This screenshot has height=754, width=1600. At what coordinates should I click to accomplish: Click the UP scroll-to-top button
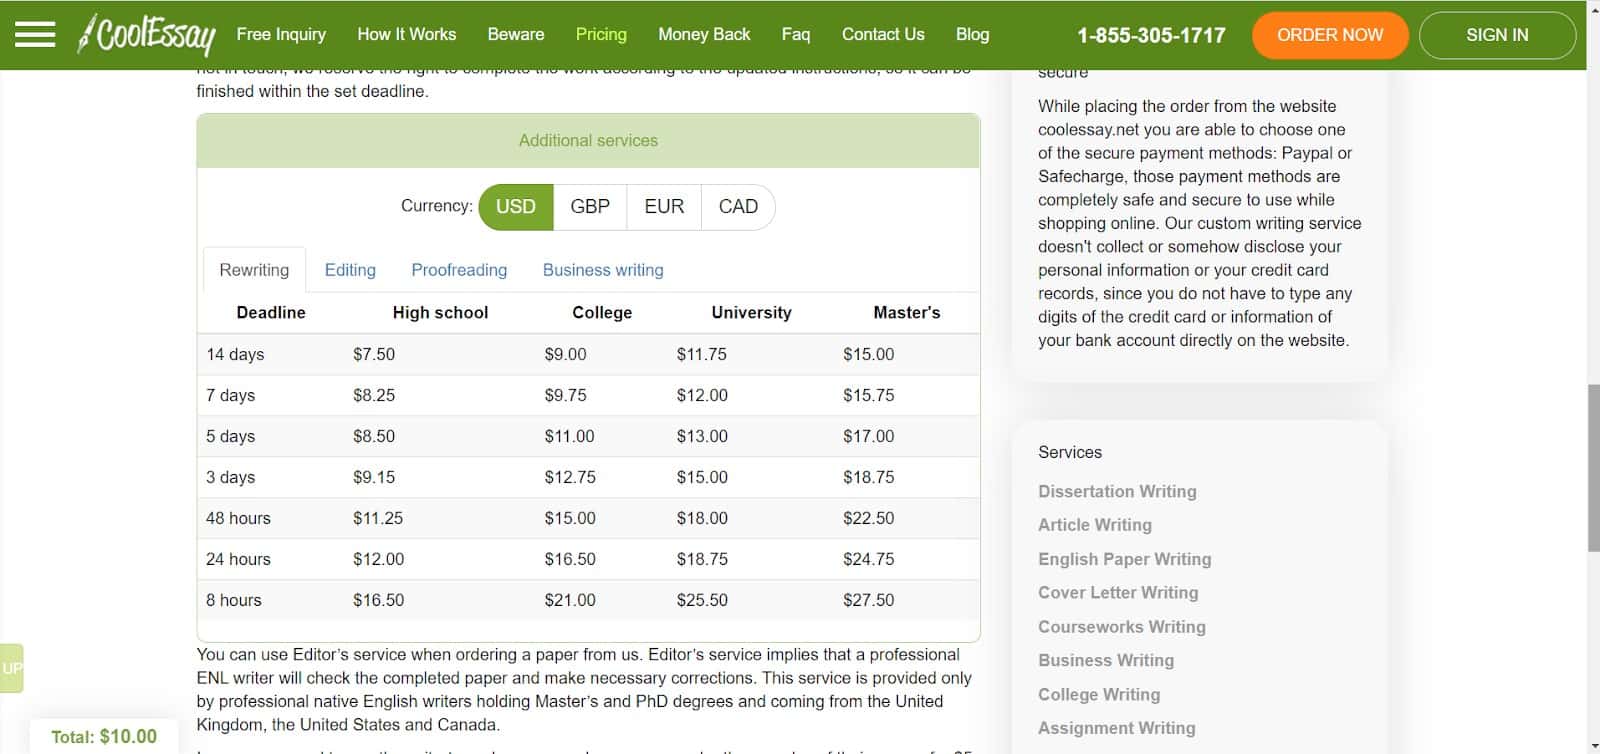tap(11, 668)
